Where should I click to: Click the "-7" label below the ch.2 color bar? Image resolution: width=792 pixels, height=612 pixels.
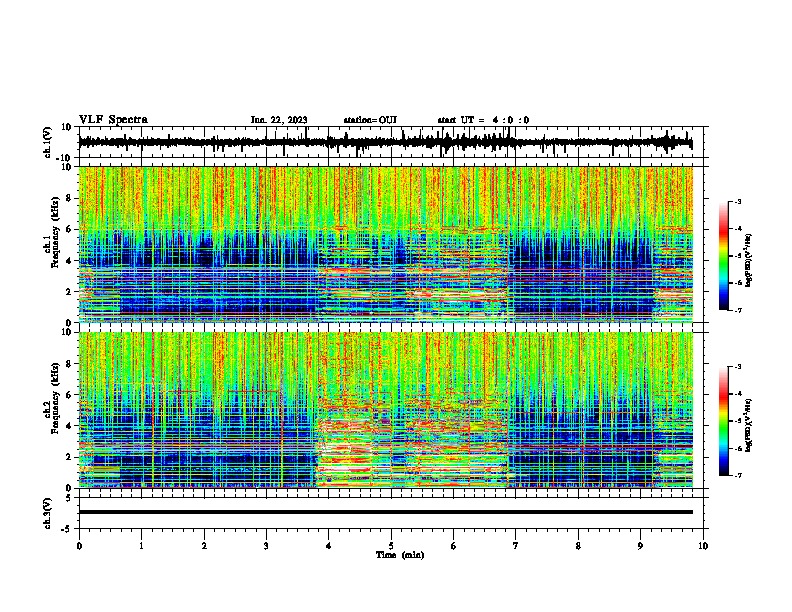pyautogui.click(x=737, y=475)
